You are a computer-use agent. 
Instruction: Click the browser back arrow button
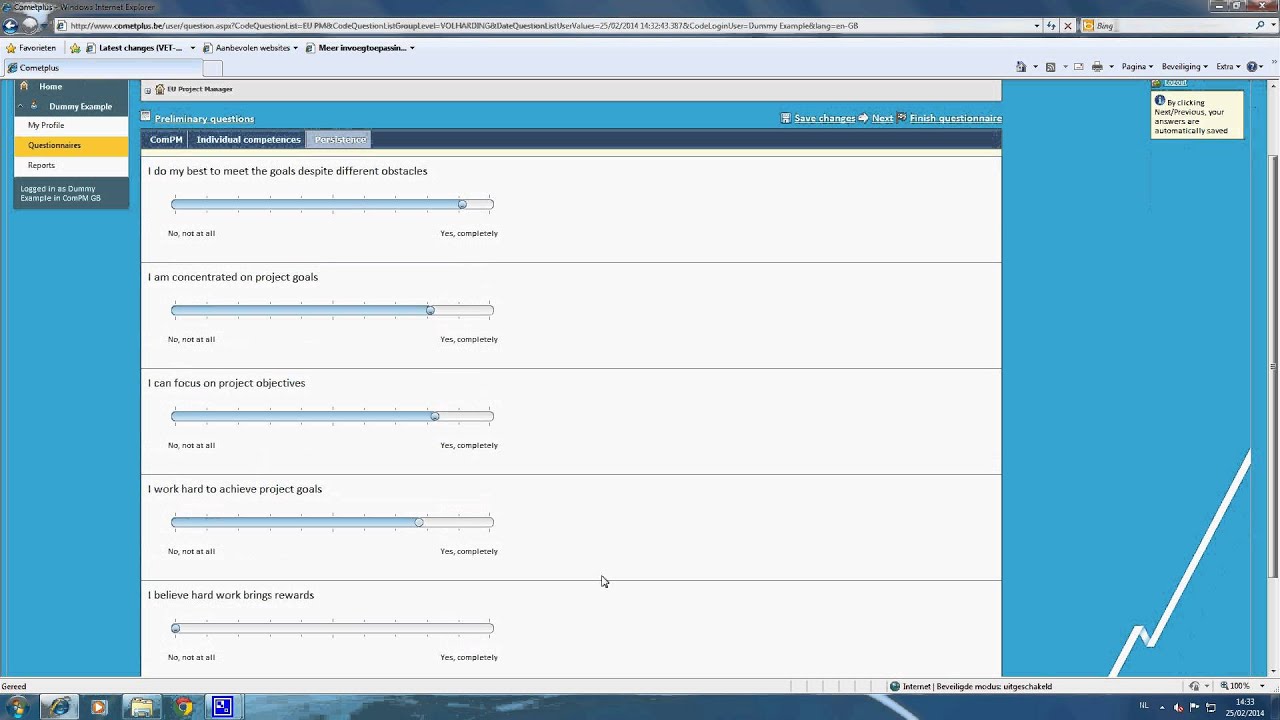pyautogui.click(x=11, y=25)
